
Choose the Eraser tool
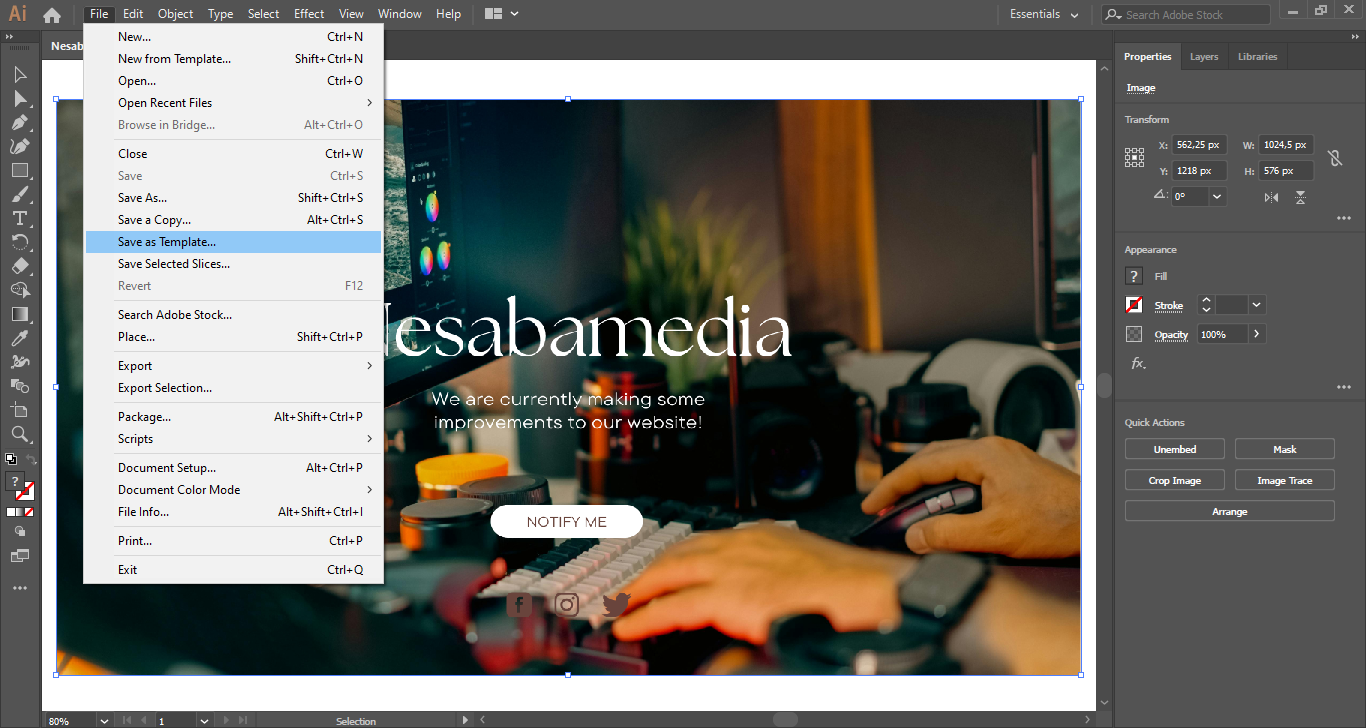20,266
